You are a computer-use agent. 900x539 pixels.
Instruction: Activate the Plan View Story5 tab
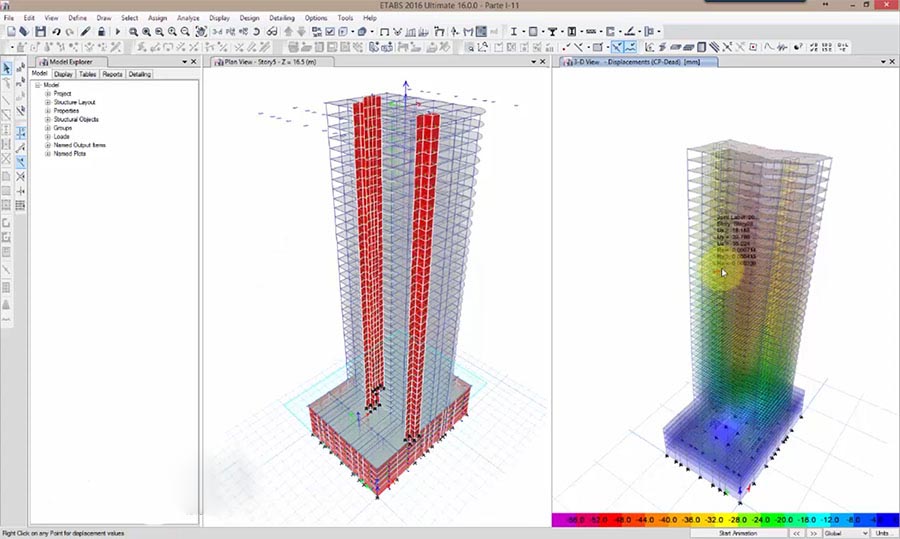(270, 61)
